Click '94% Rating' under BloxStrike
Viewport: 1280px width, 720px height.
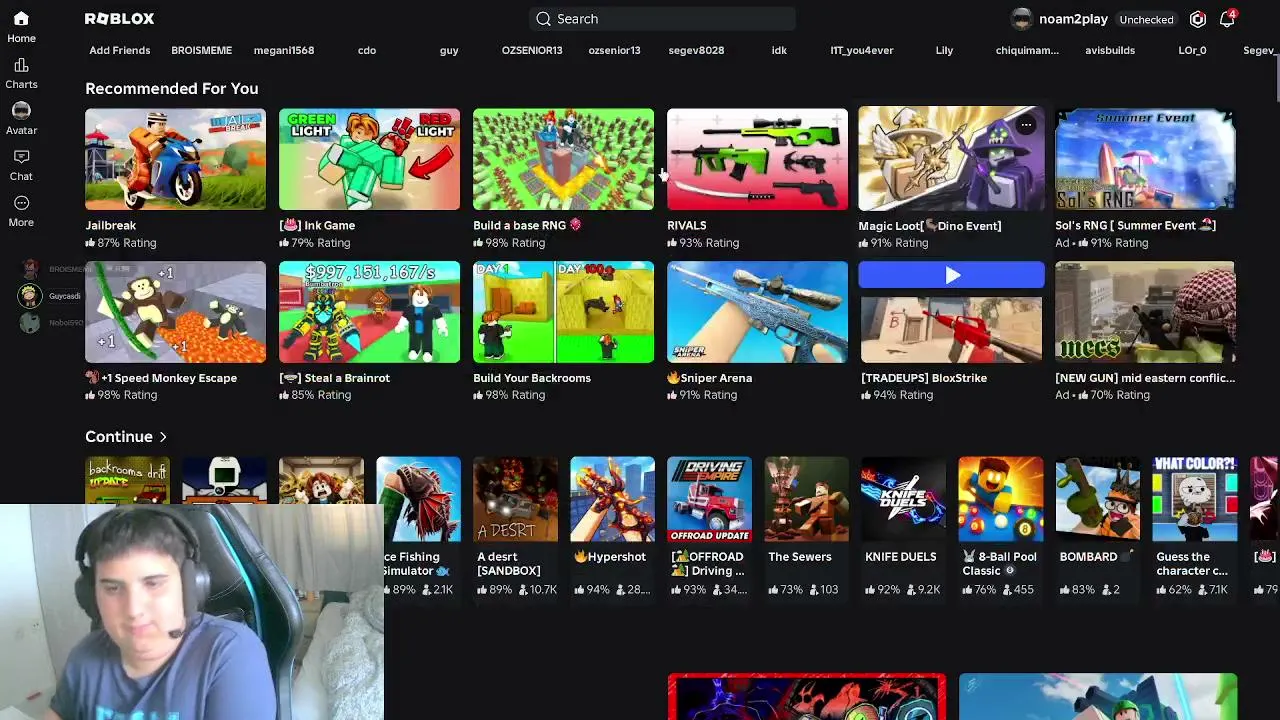coord(898,395)
